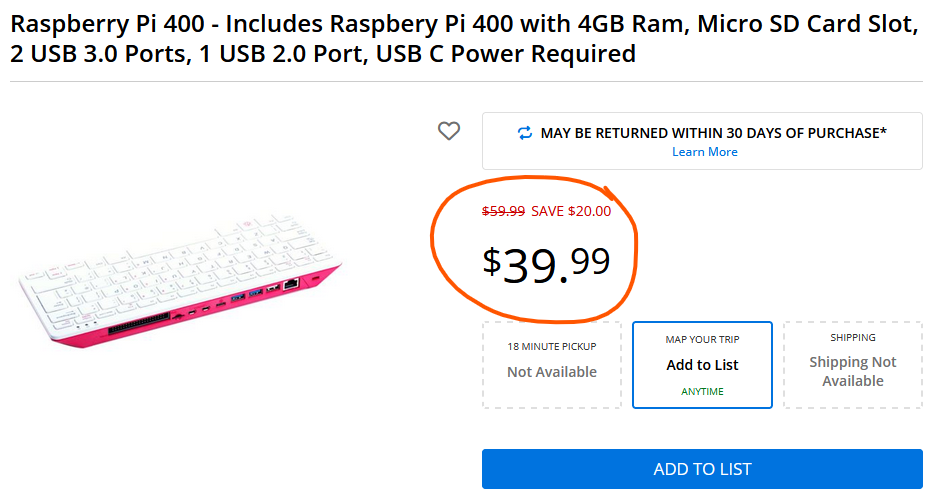
Task: Click the 18 MINUTE PICKUP heading
Action: pos(552,347)
